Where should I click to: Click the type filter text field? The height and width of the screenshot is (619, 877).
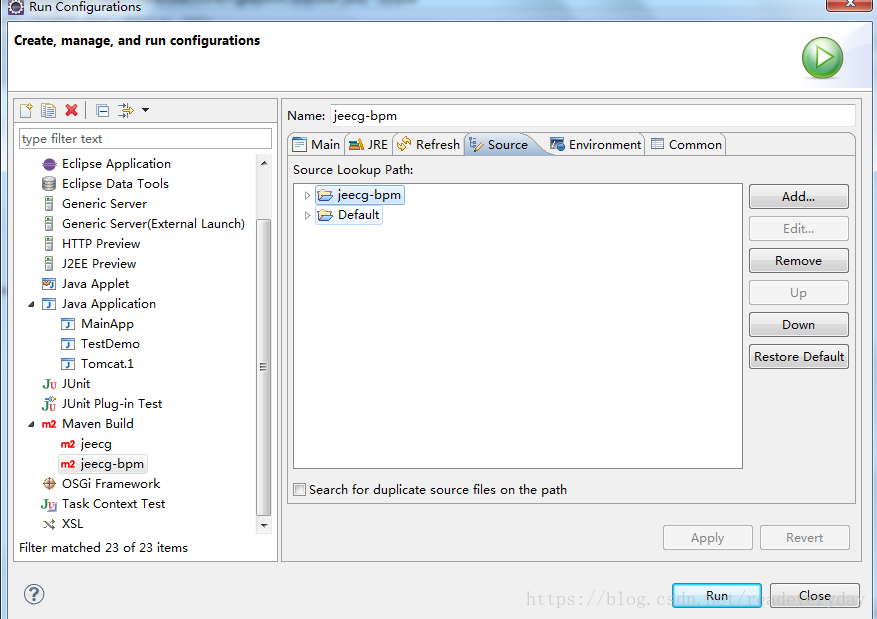click(145, 139)
